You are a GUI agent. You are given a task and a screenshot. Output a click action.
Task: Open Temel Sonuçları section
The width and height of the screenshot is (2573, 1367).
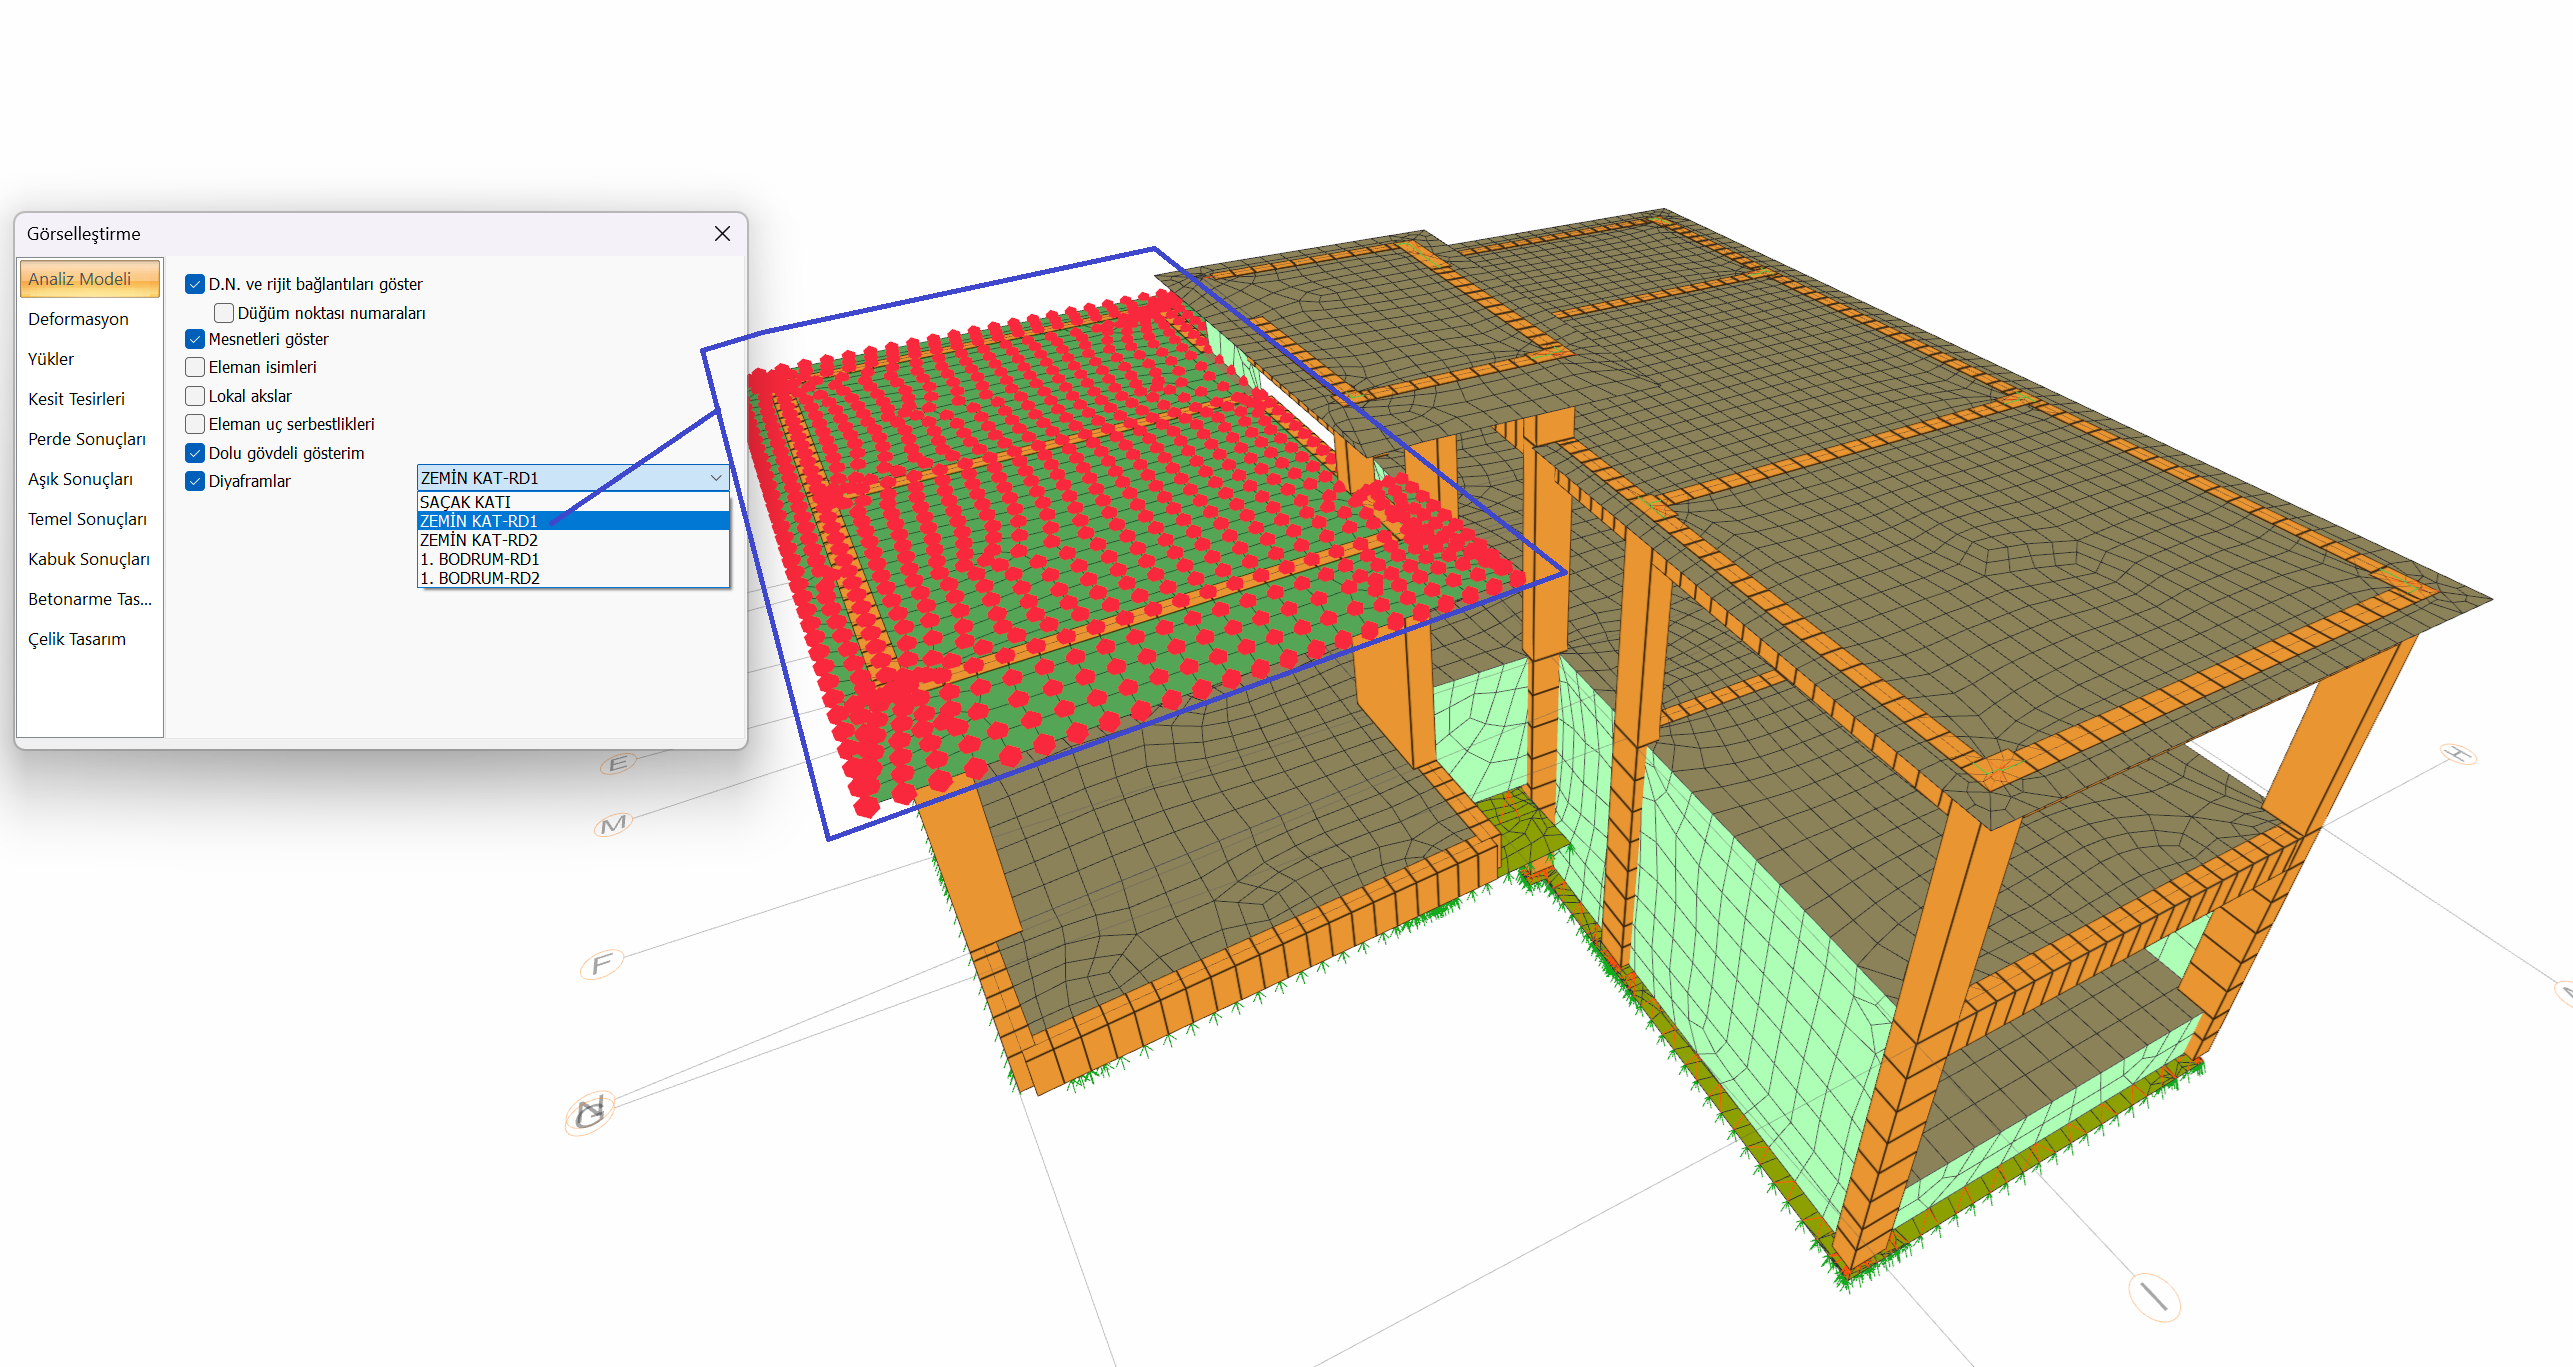(87, 520)
